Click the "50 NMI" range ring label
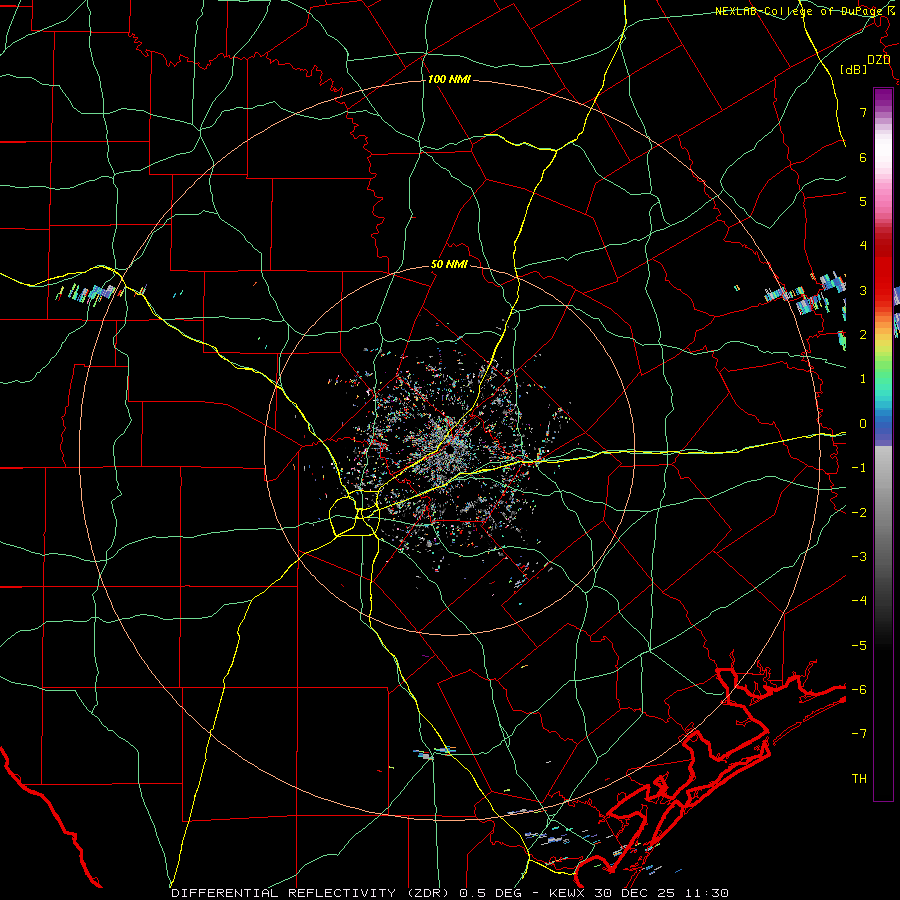The image size is (900, 900). pos(449,265)
